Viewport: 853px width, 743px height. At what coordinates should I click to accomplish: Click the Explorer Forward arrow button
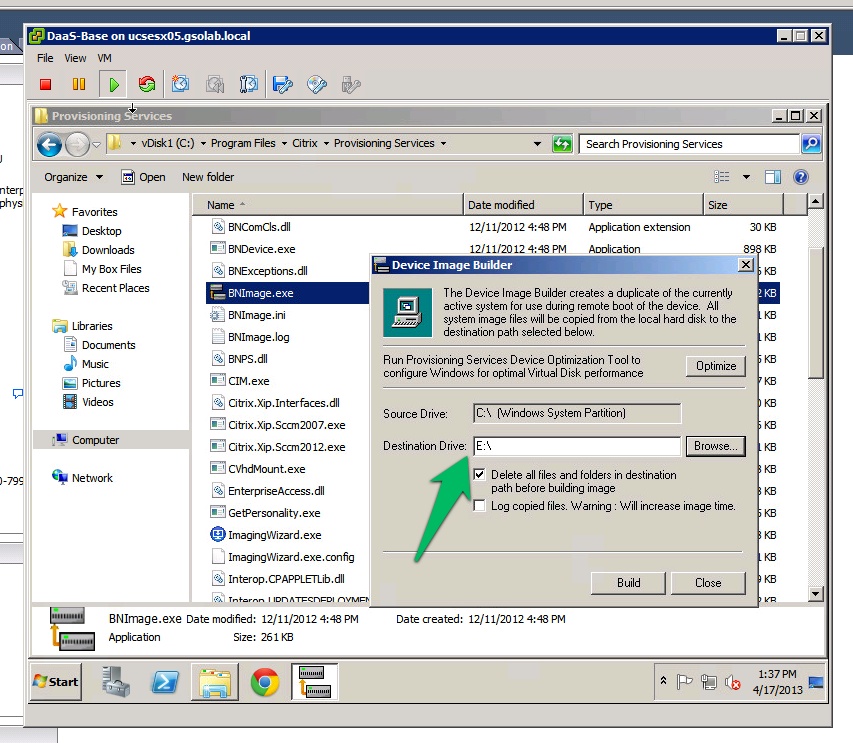point(77,145)
